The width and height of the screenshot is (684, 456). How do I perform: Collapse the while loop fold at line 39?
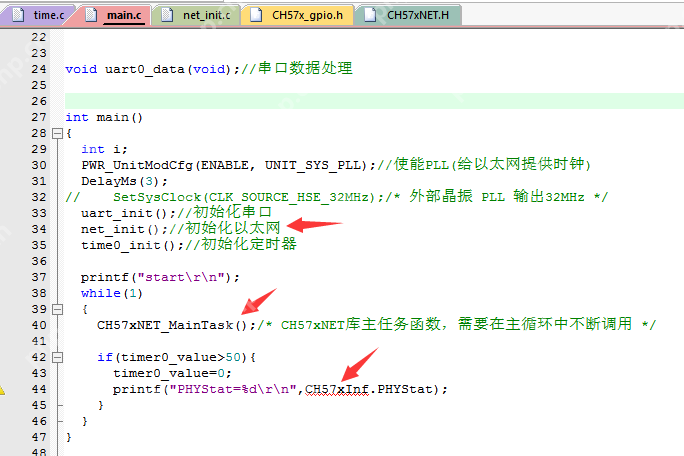coord(58,309)
